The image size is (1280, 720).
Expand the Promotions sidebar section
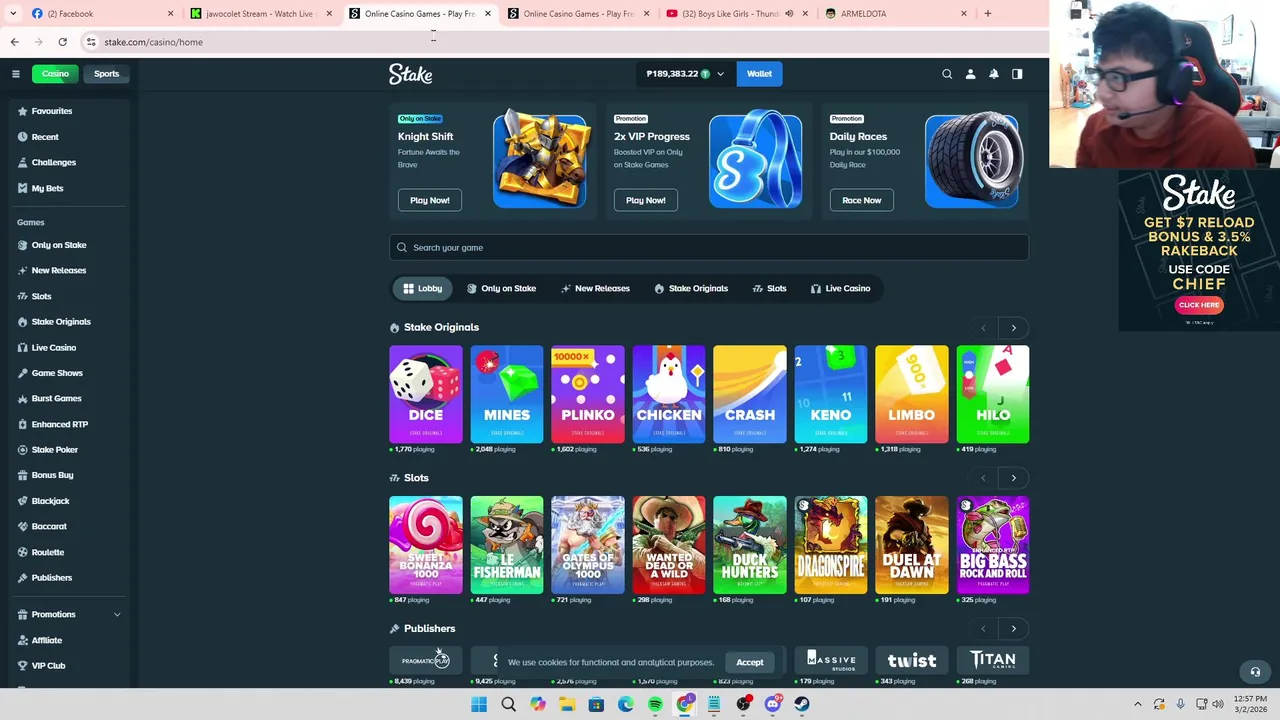tap(117, 614)
